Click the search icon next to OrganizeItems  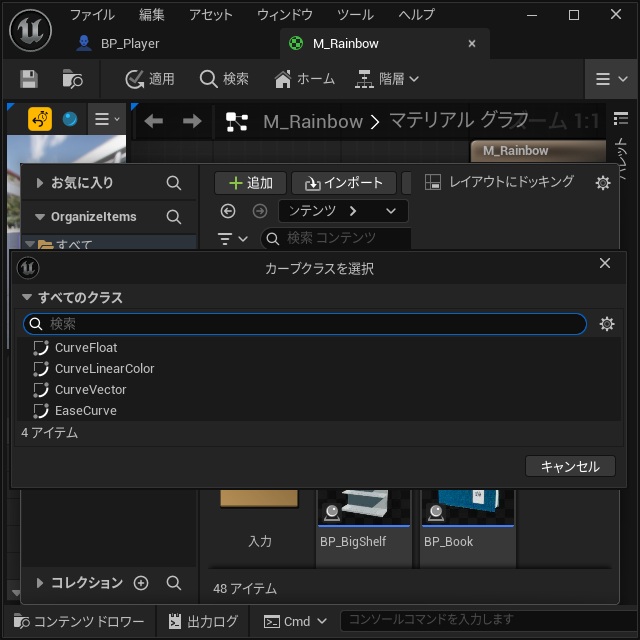click(x=173, y=216)
